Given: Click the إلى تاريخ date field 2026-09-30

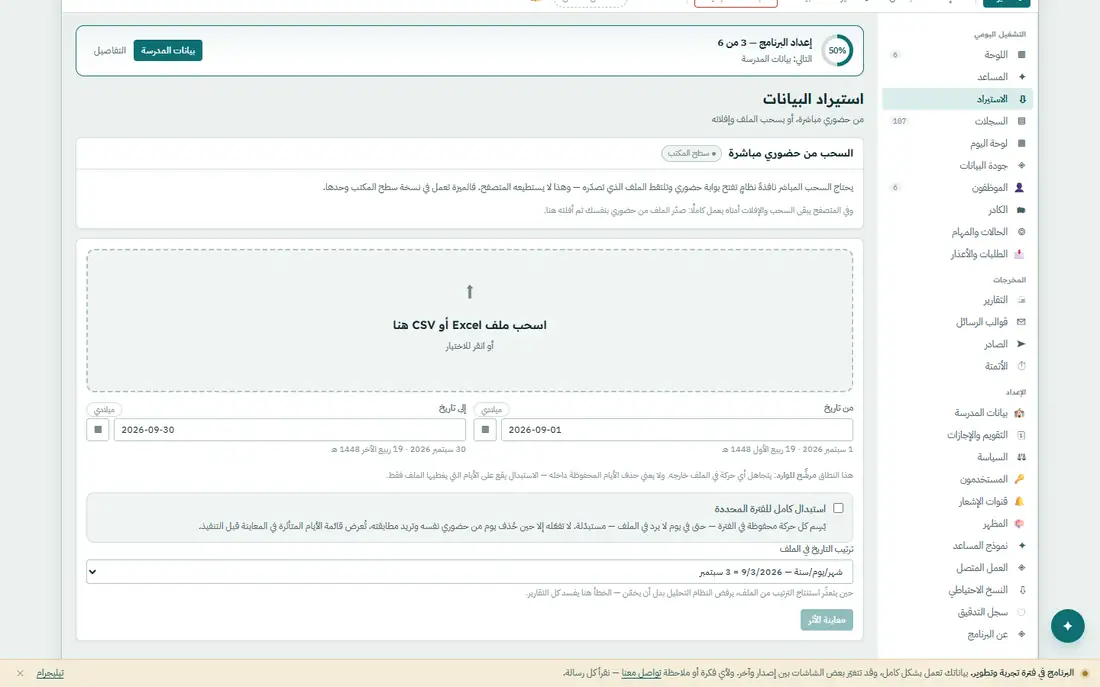Looking at the screenshot, I should (x=290, y=429).
